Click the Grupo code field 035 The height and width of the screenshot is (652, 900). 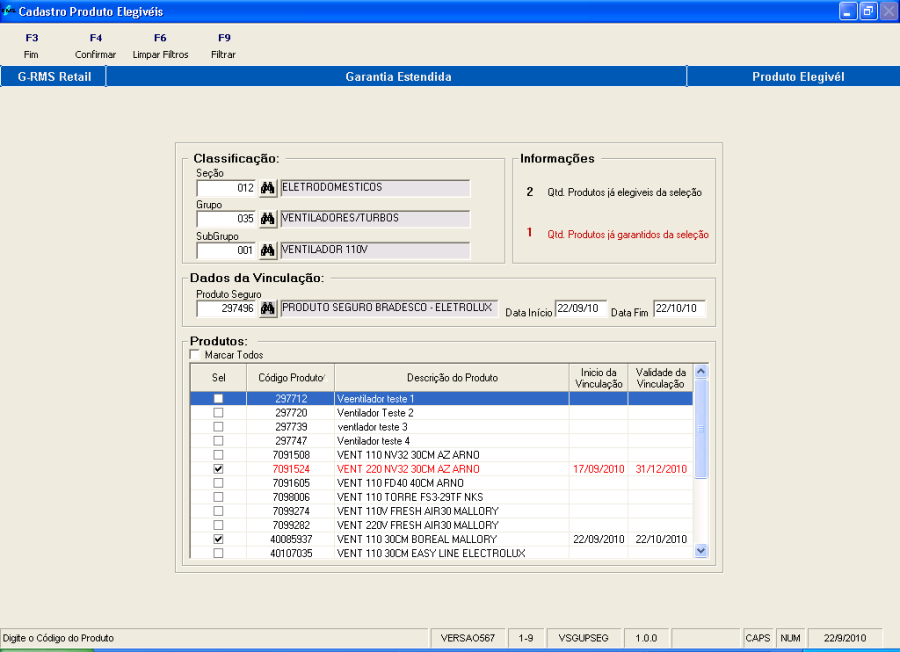226,219
